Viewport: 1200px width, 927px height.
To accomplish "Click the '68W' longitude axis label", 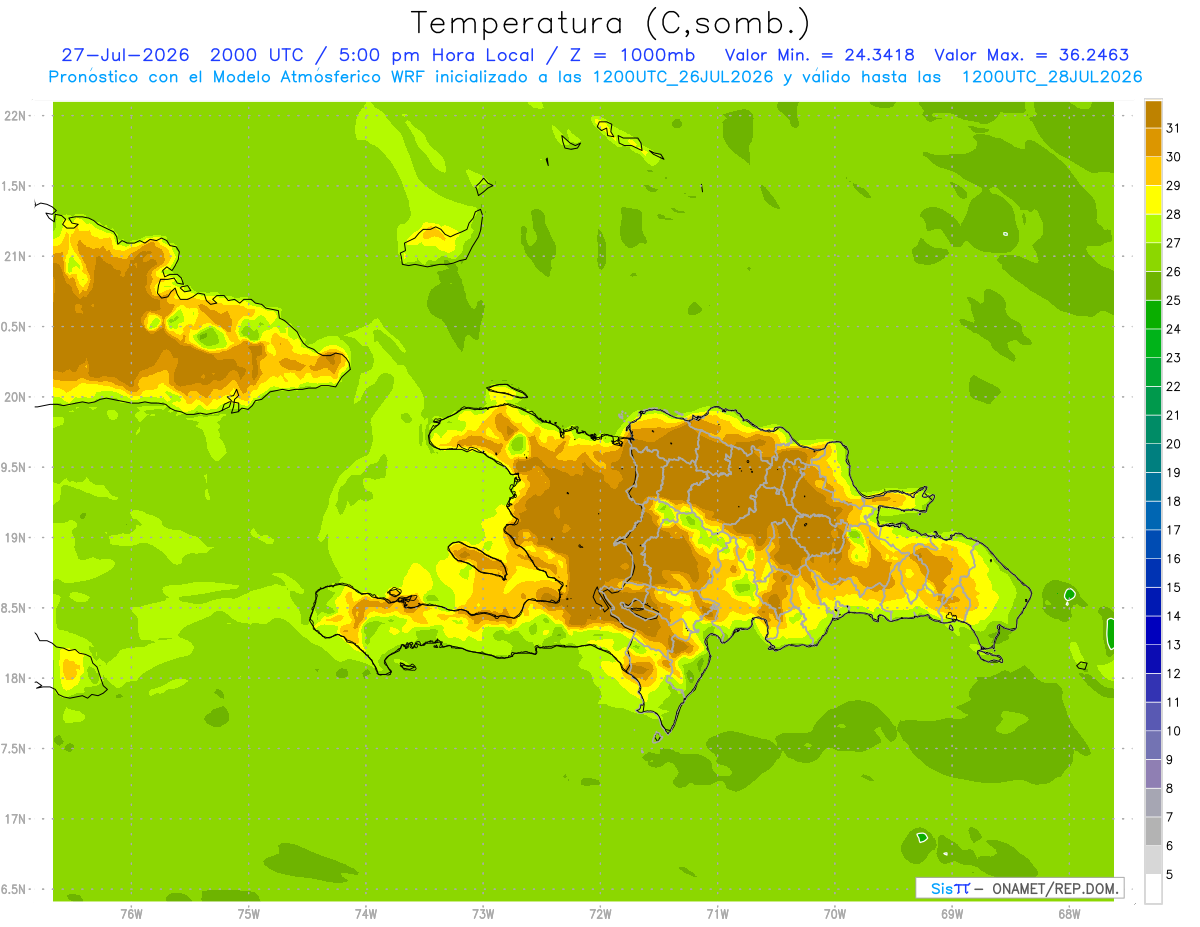I will (1068, 912).
